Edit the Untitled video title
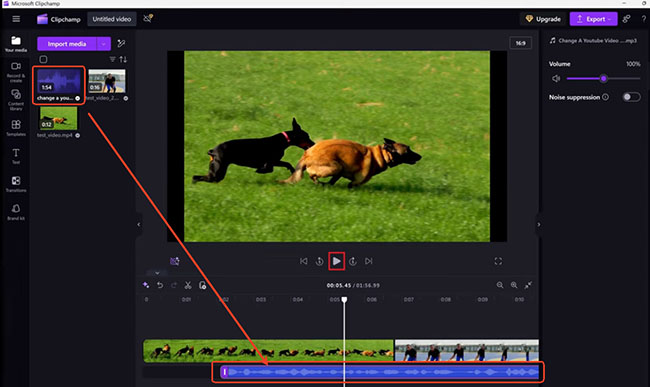Screen dimensions: 650x387 [x=112, y=19]
